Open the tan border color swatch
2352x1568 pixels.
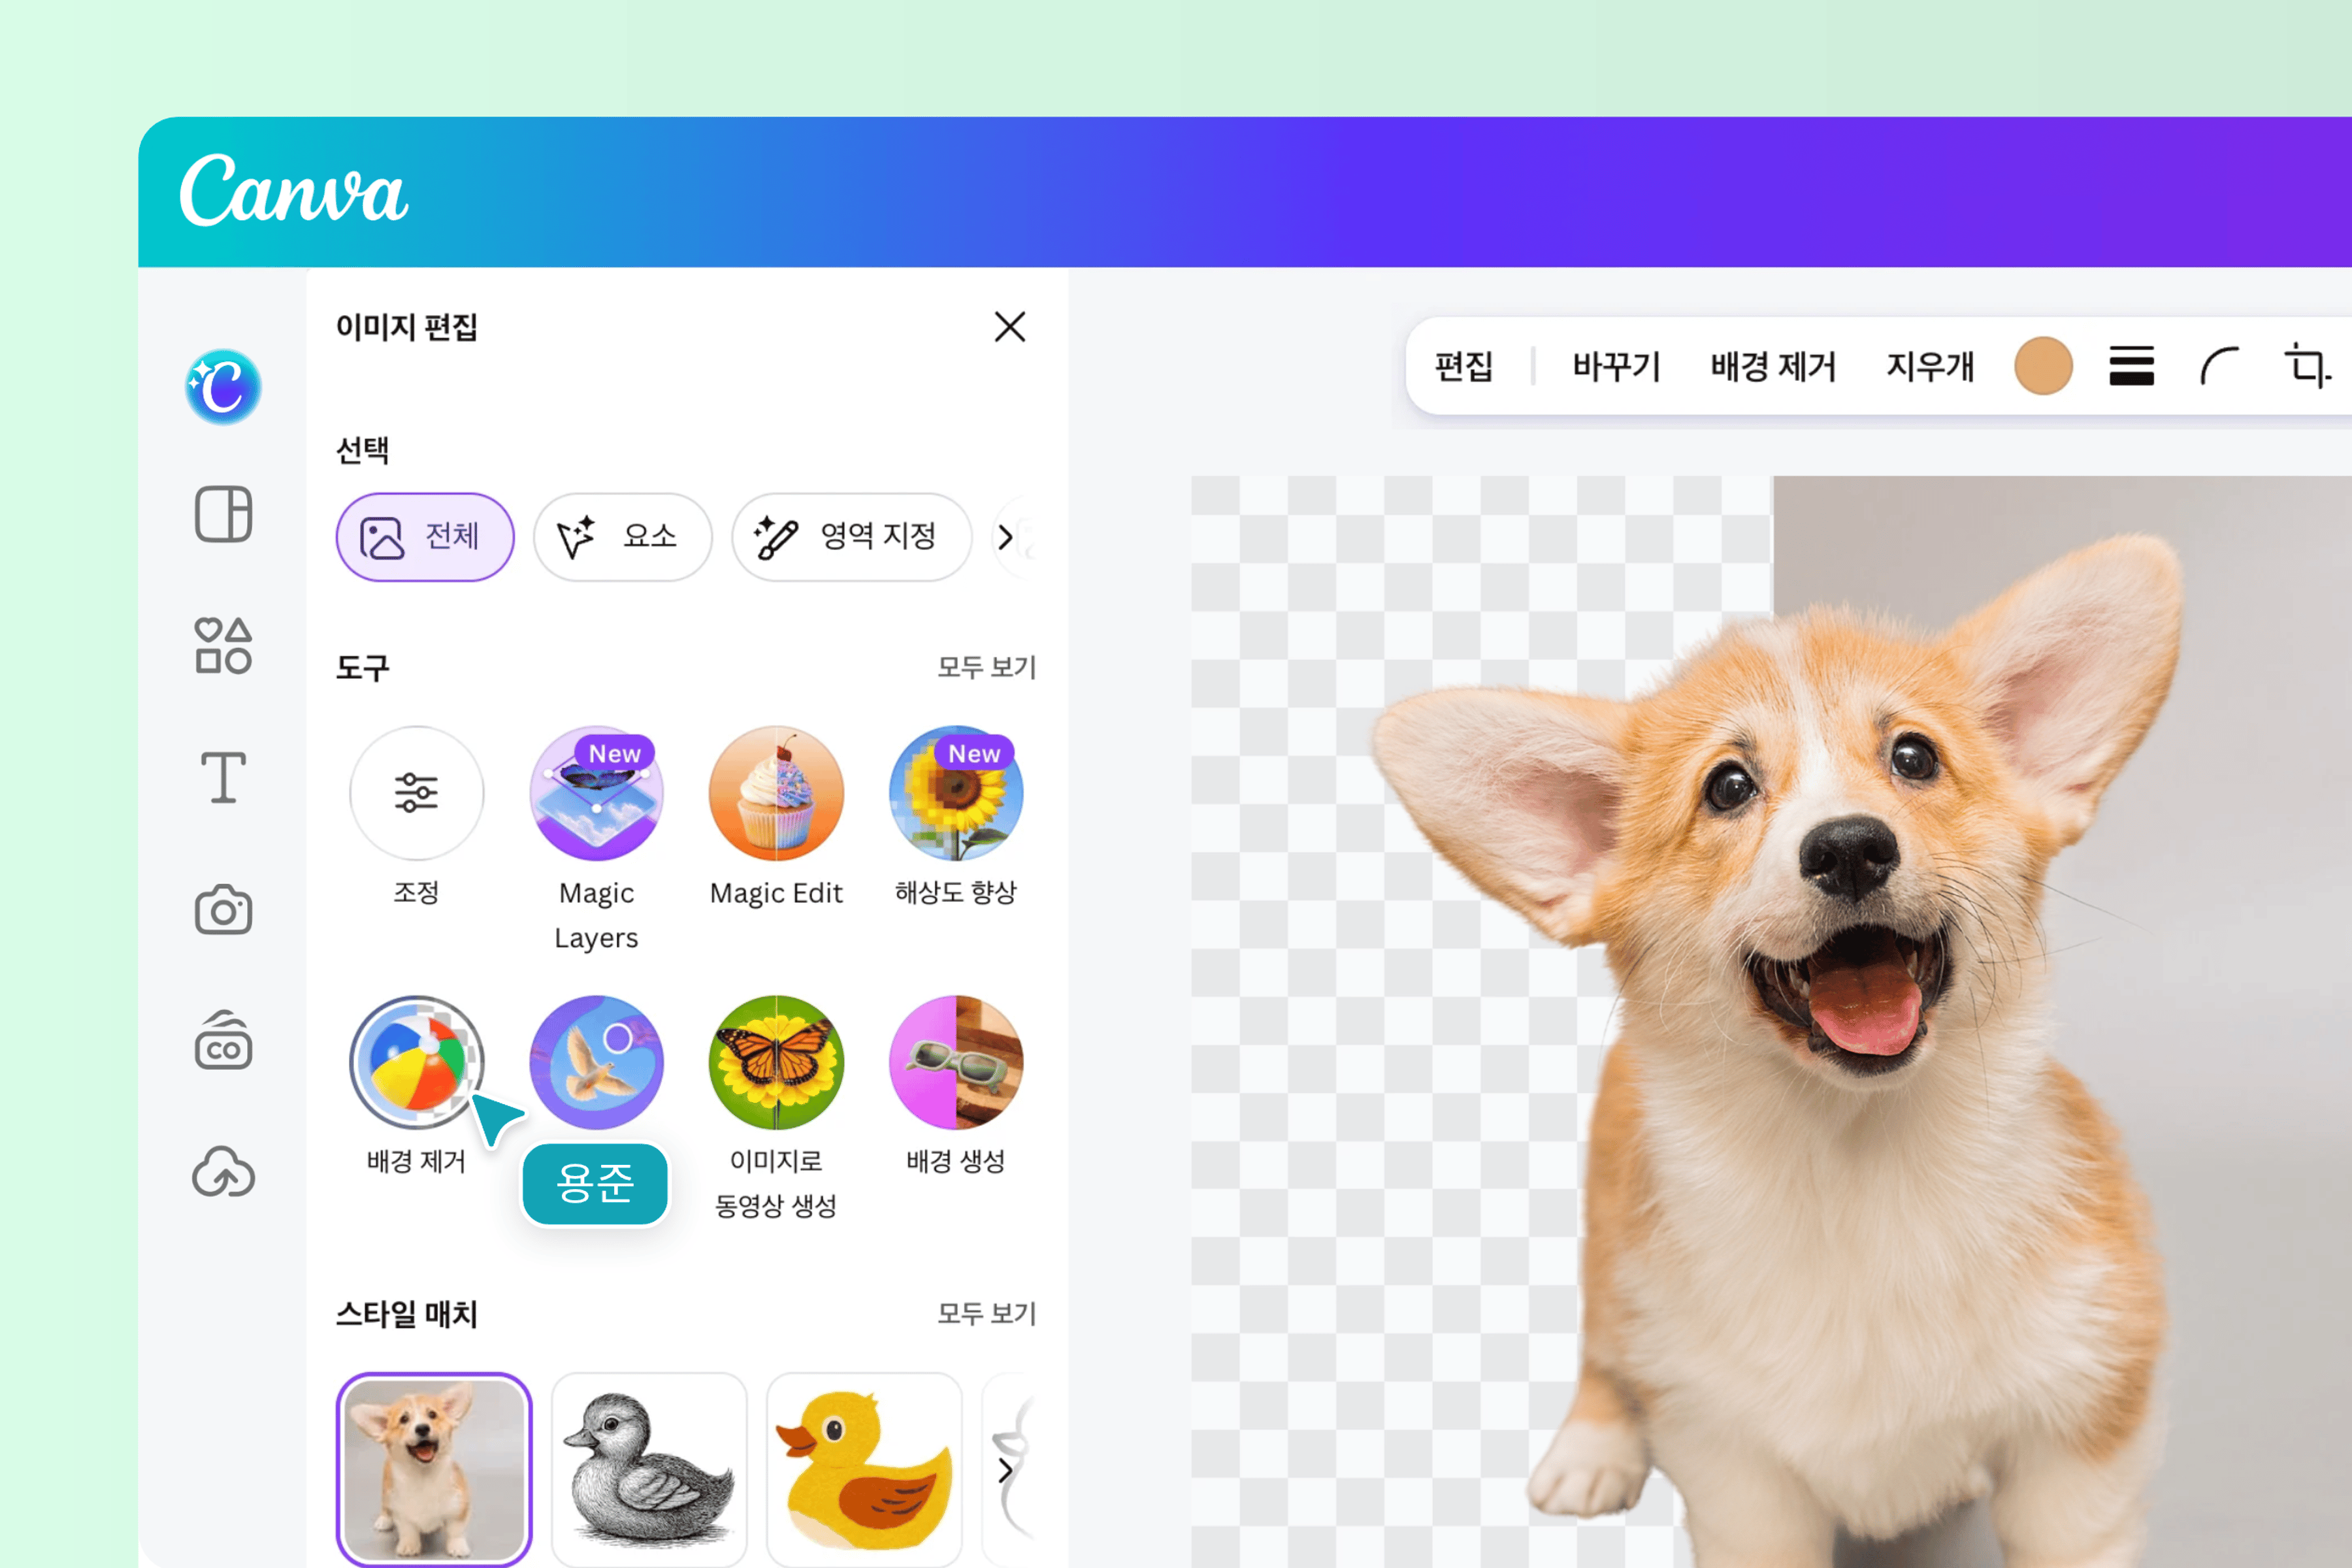coord(2043,366)
